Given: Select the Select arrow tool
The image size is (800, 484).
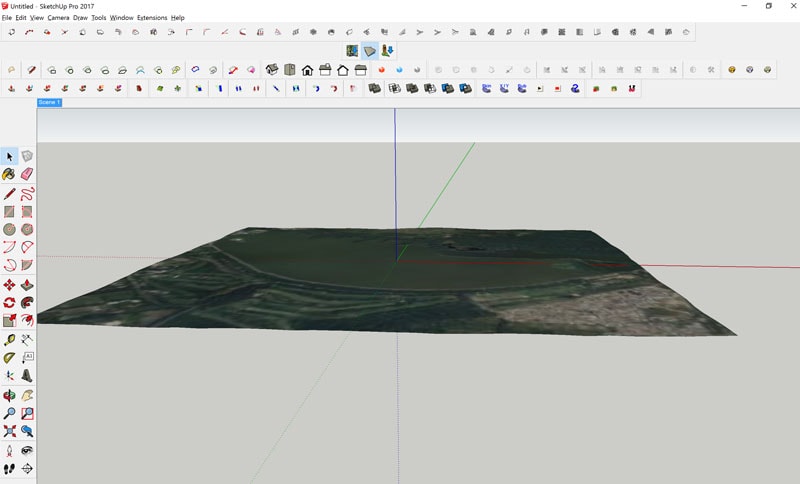Looking at the screenshot, I should pos(9,157).
